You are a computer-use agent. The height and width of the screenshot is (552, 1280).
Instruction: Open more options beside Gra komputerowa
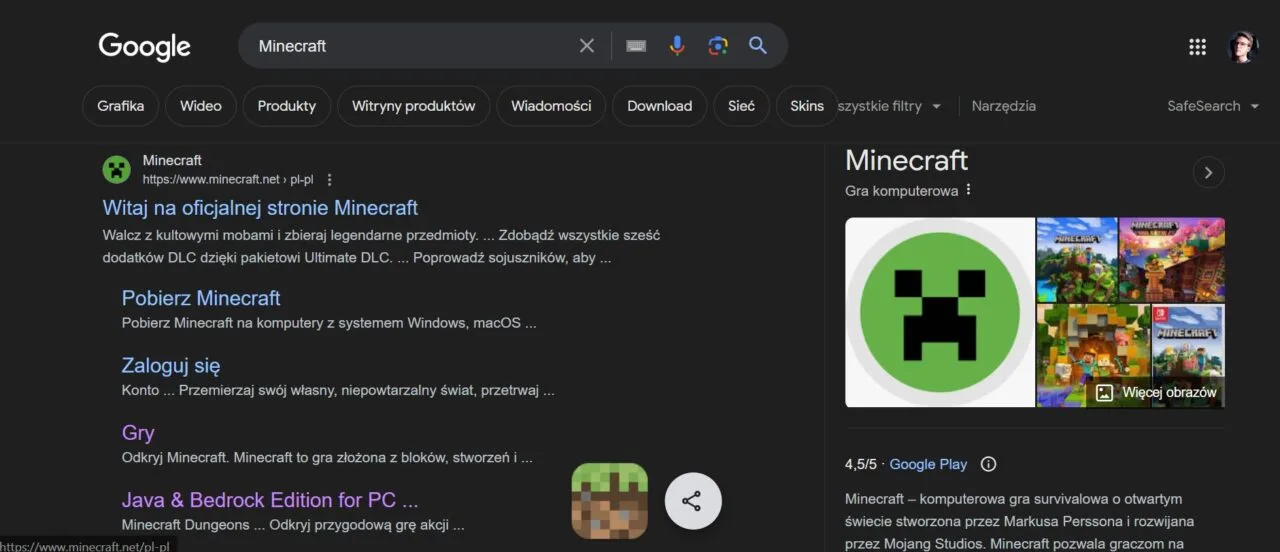coord(968,190)
